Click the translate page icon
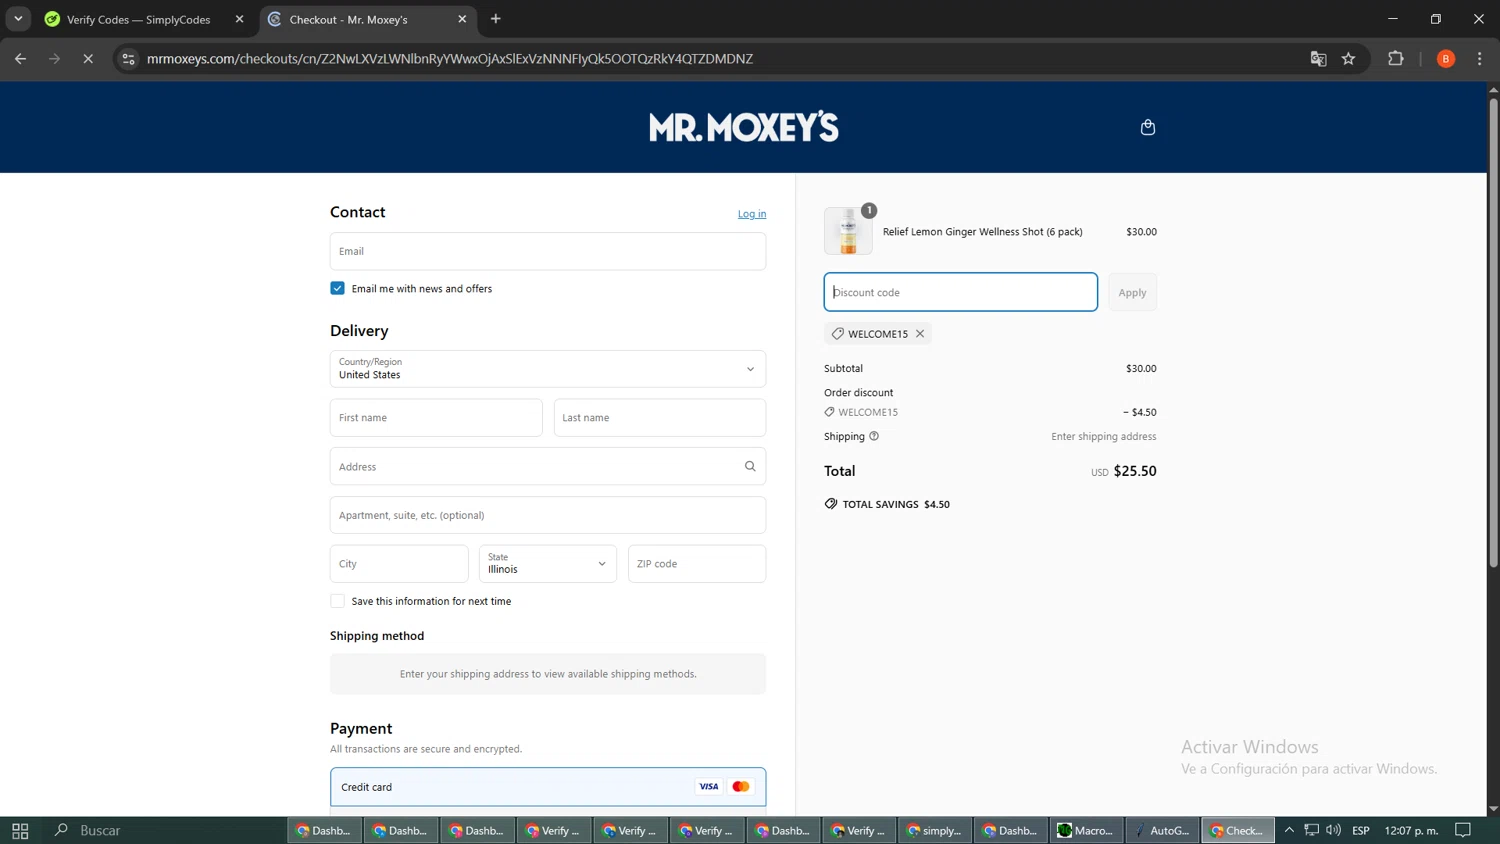 pyautogui.click(x=1318, y=59)
